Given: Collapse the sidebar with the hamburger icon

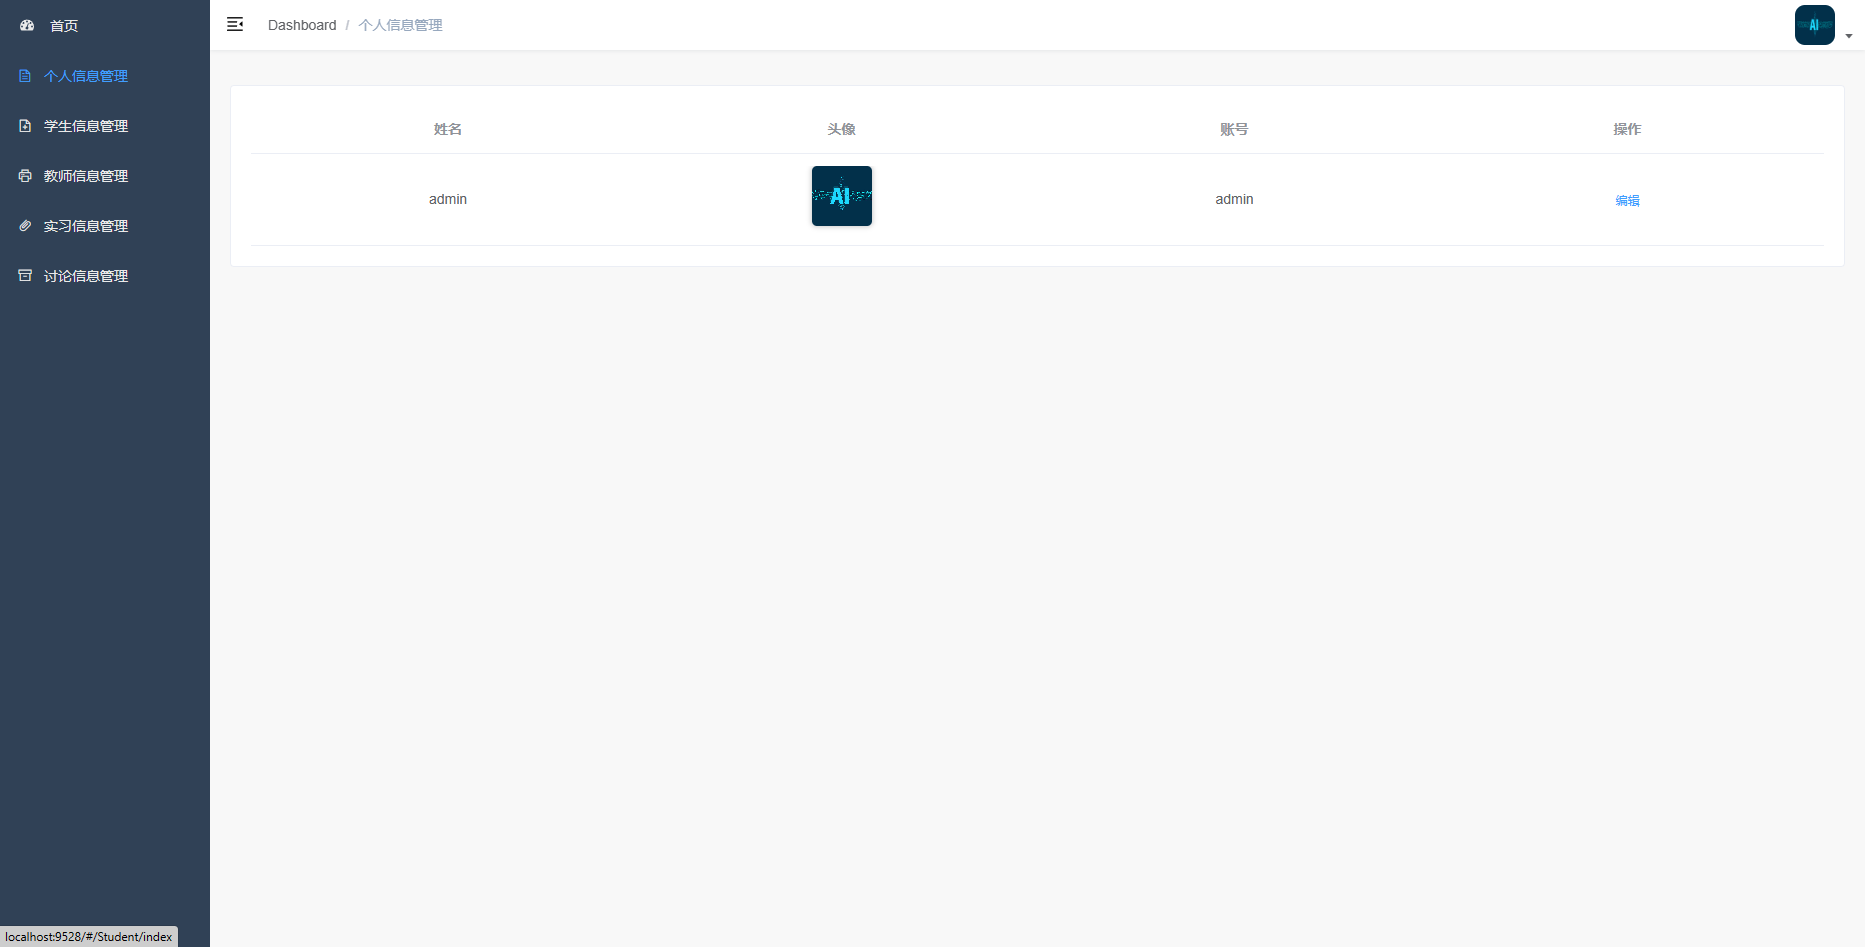Looking at the screenshot, I should point(235,25).
